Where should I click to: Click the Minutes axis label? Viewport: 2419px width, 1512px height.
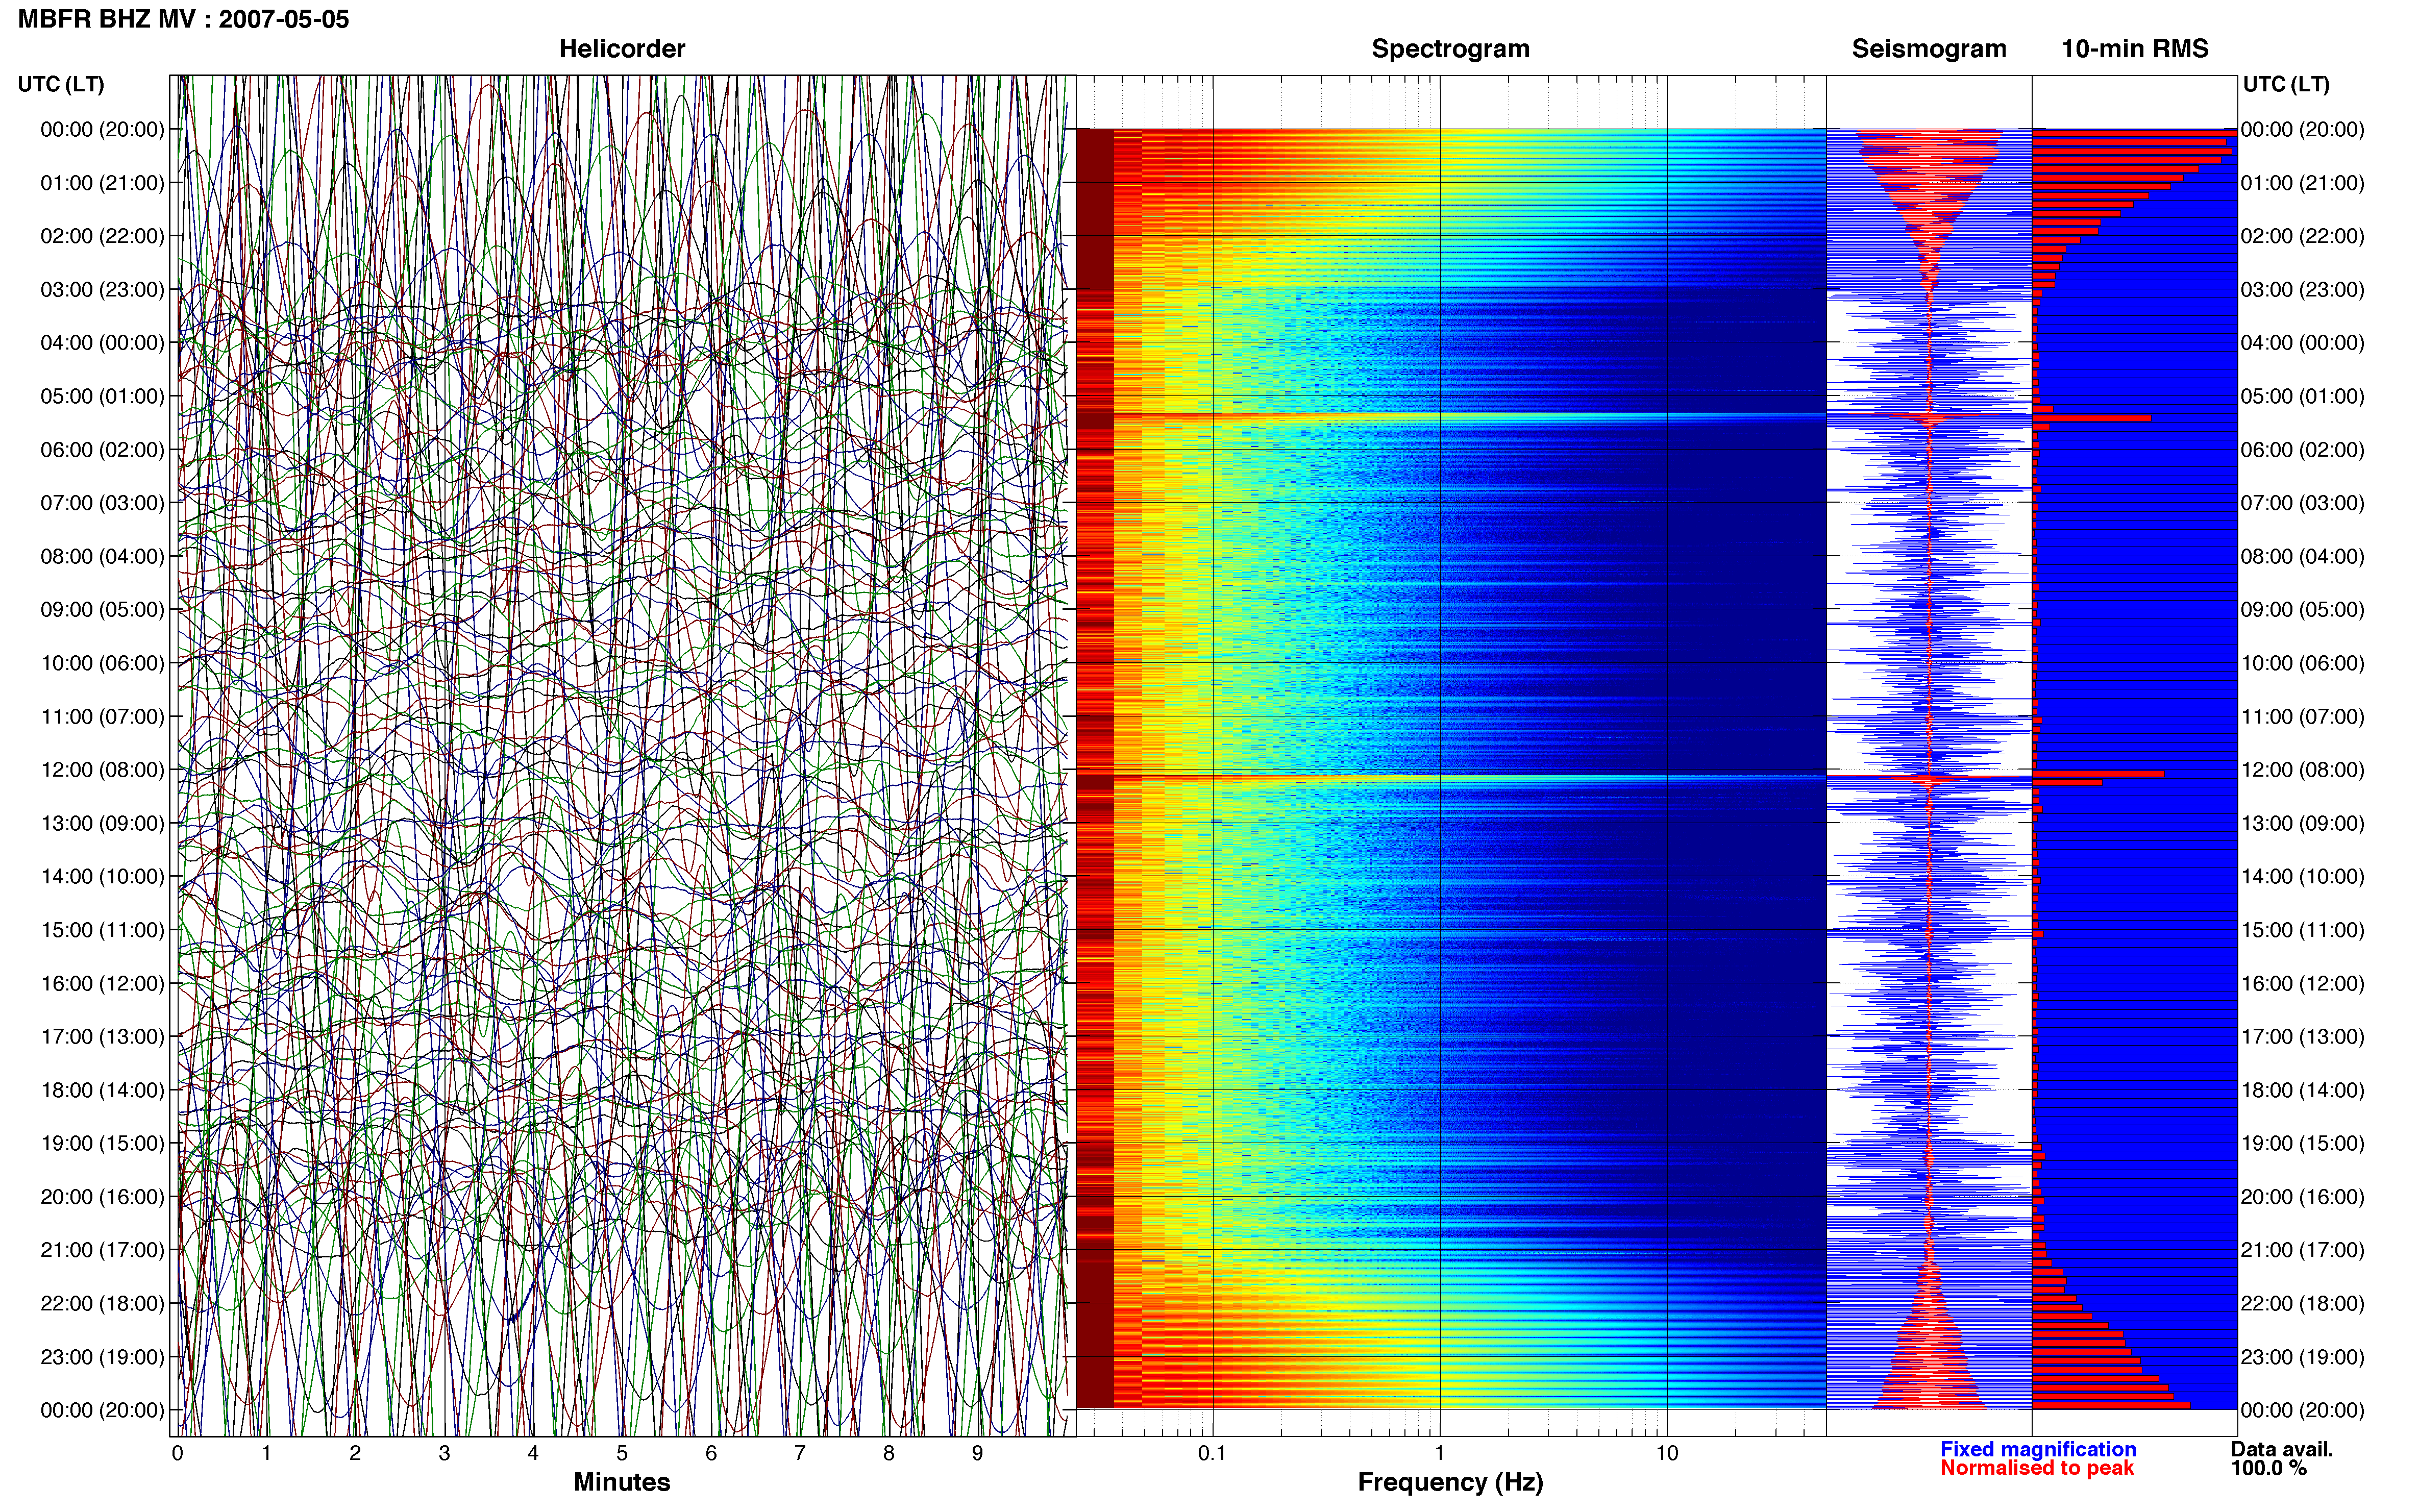pos(621,1481)
